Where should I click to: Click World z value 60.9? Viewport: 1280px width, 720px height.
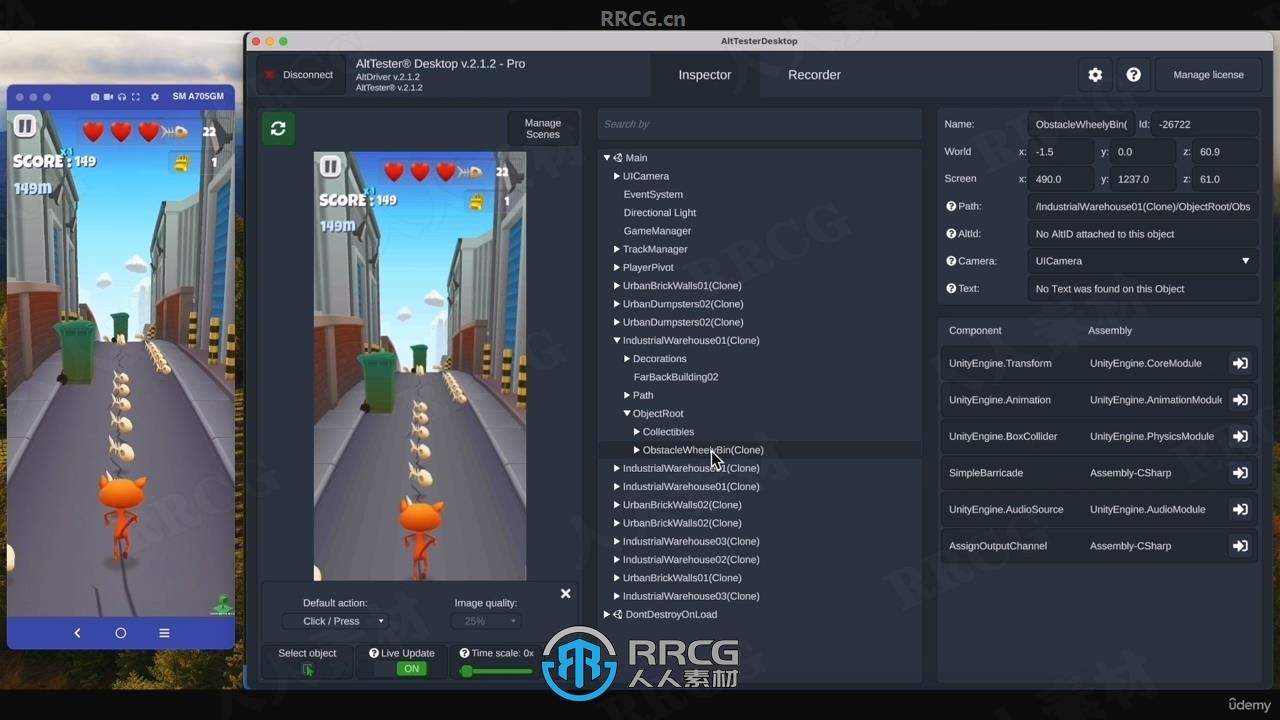click(1226, 152)
